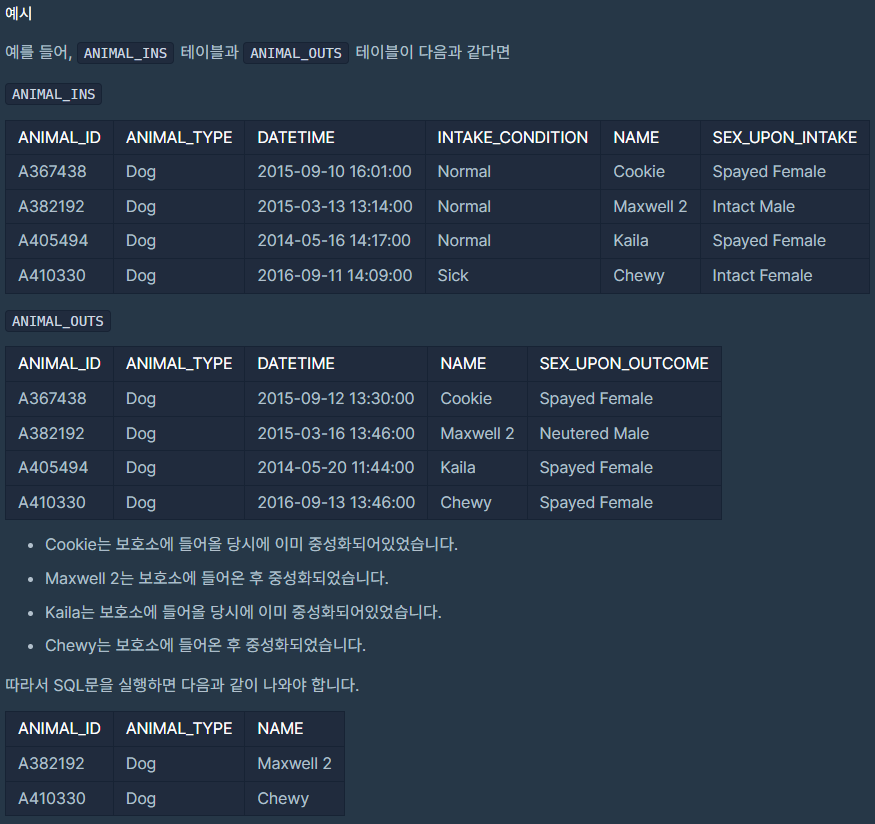Click the SEX_UPON_INTAKE column header

(785, 137)
